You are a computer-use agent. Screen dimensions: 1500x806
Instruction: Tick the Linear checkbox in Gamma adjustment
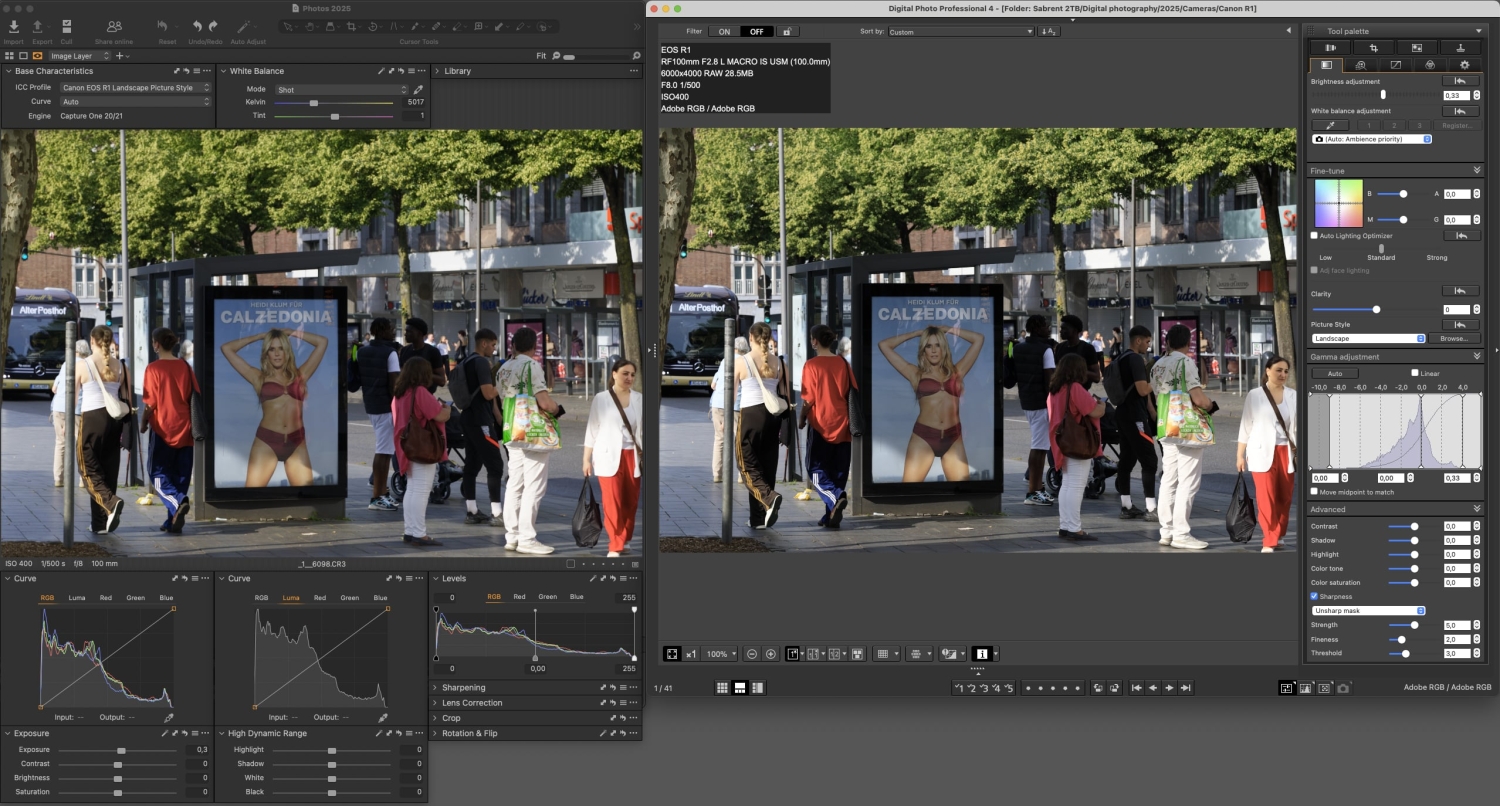[x=1415, y=373]
